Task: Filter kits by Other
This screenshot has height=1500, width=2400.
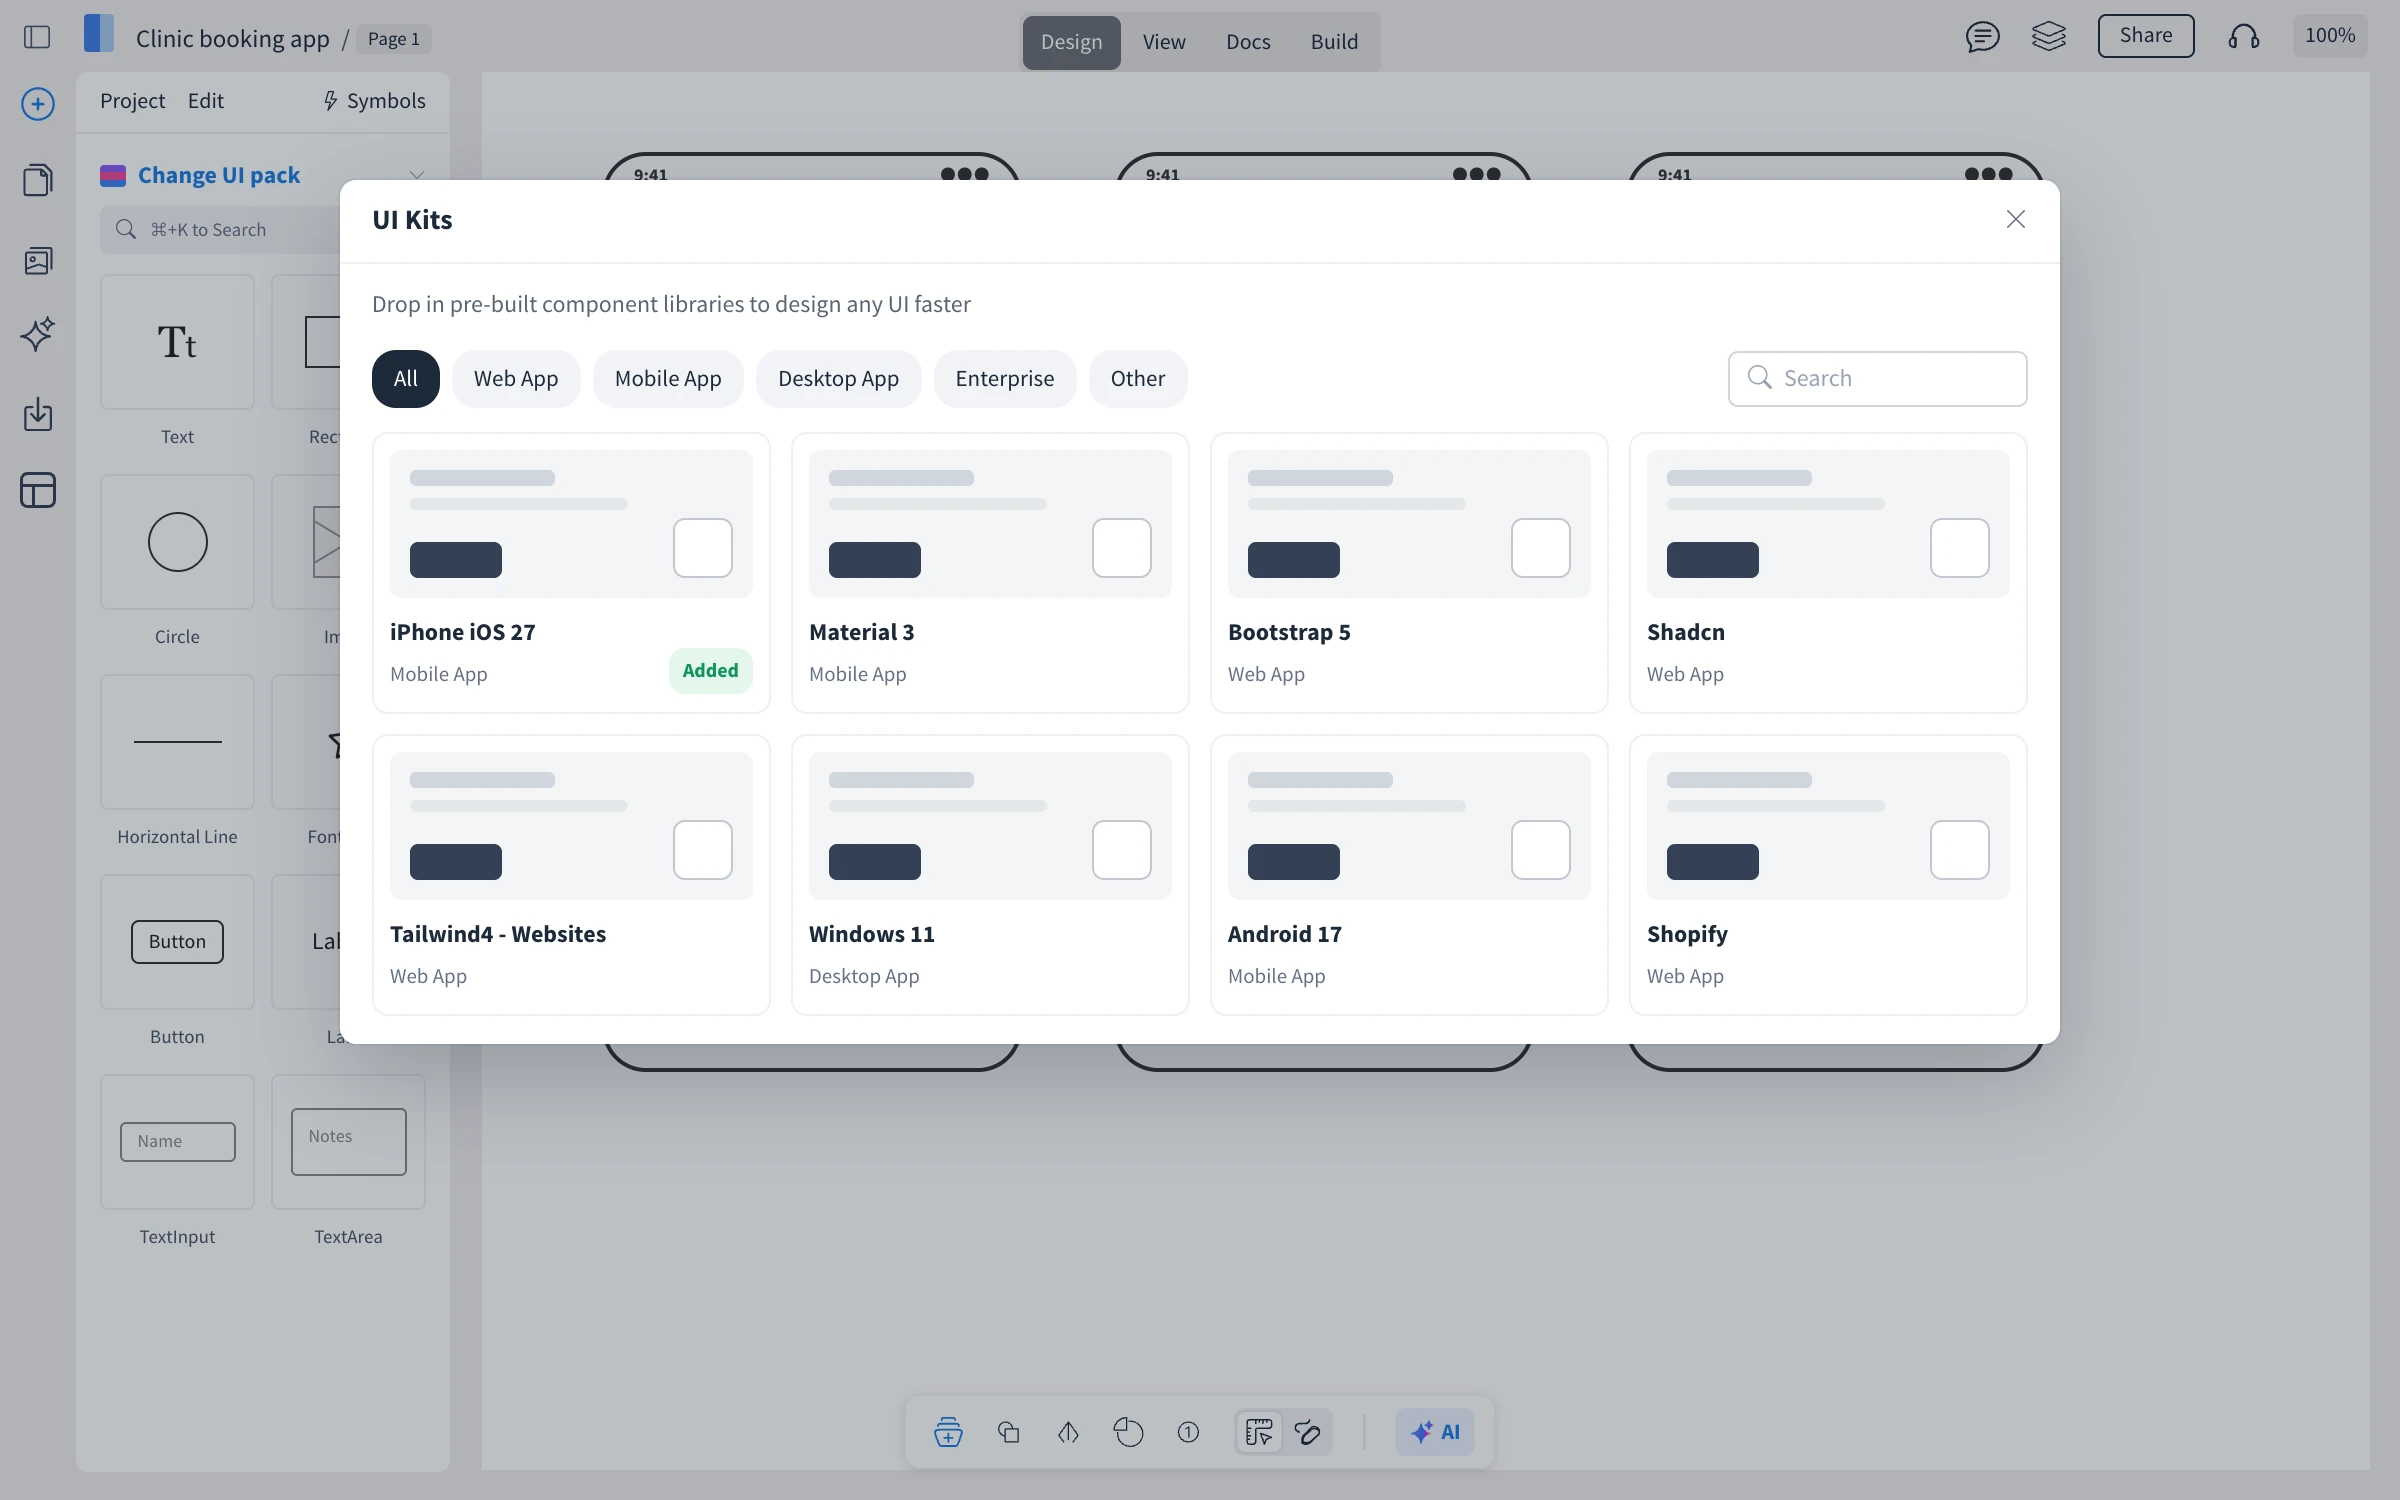Action: pyautogui.click(x=1137, y=379)
